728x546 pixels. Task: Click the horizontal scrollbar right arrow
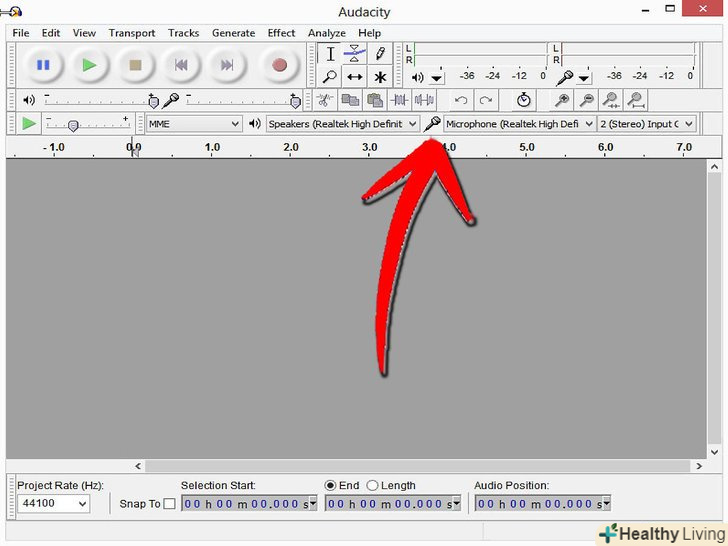(699, 466)
